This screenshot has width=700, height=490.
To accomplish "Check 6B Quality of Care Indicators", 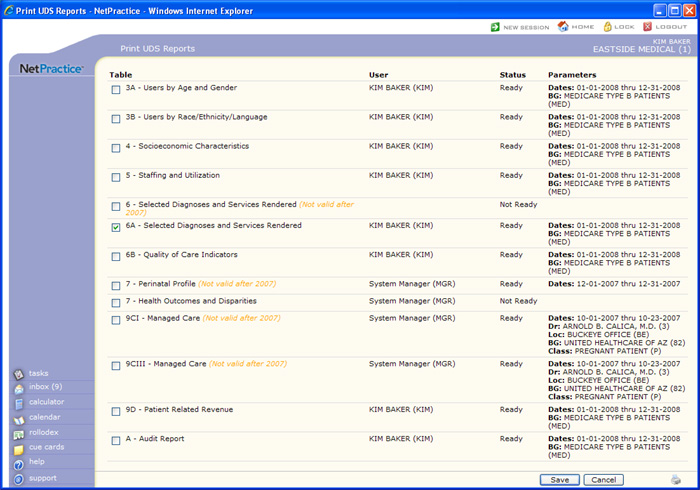I will point(116,257).
